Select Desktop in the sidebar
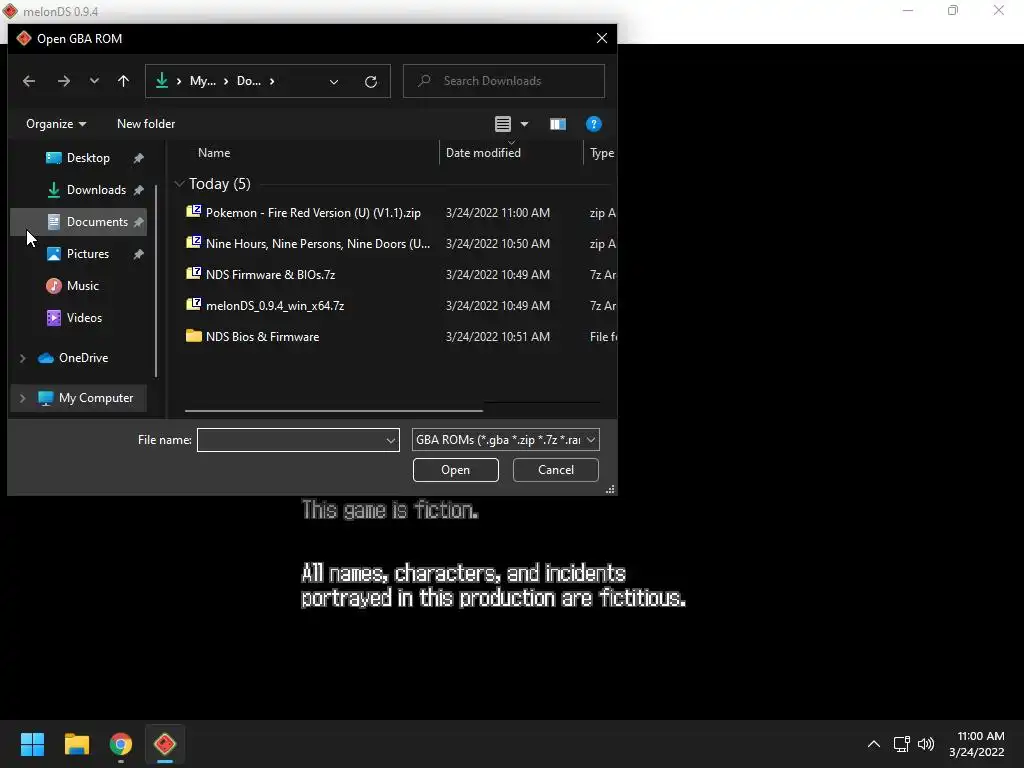Image resolution: width=1024 pixels, height=768 pixels. click(78, 158)
